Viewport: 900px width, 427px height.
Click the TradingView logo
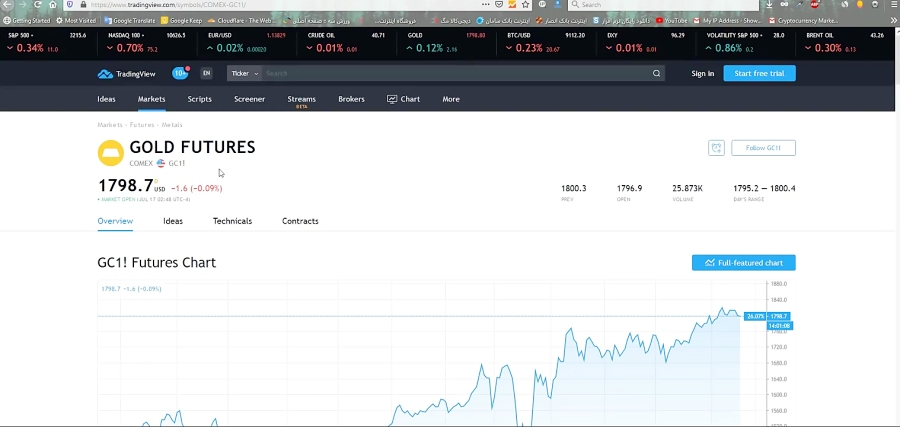126,73
